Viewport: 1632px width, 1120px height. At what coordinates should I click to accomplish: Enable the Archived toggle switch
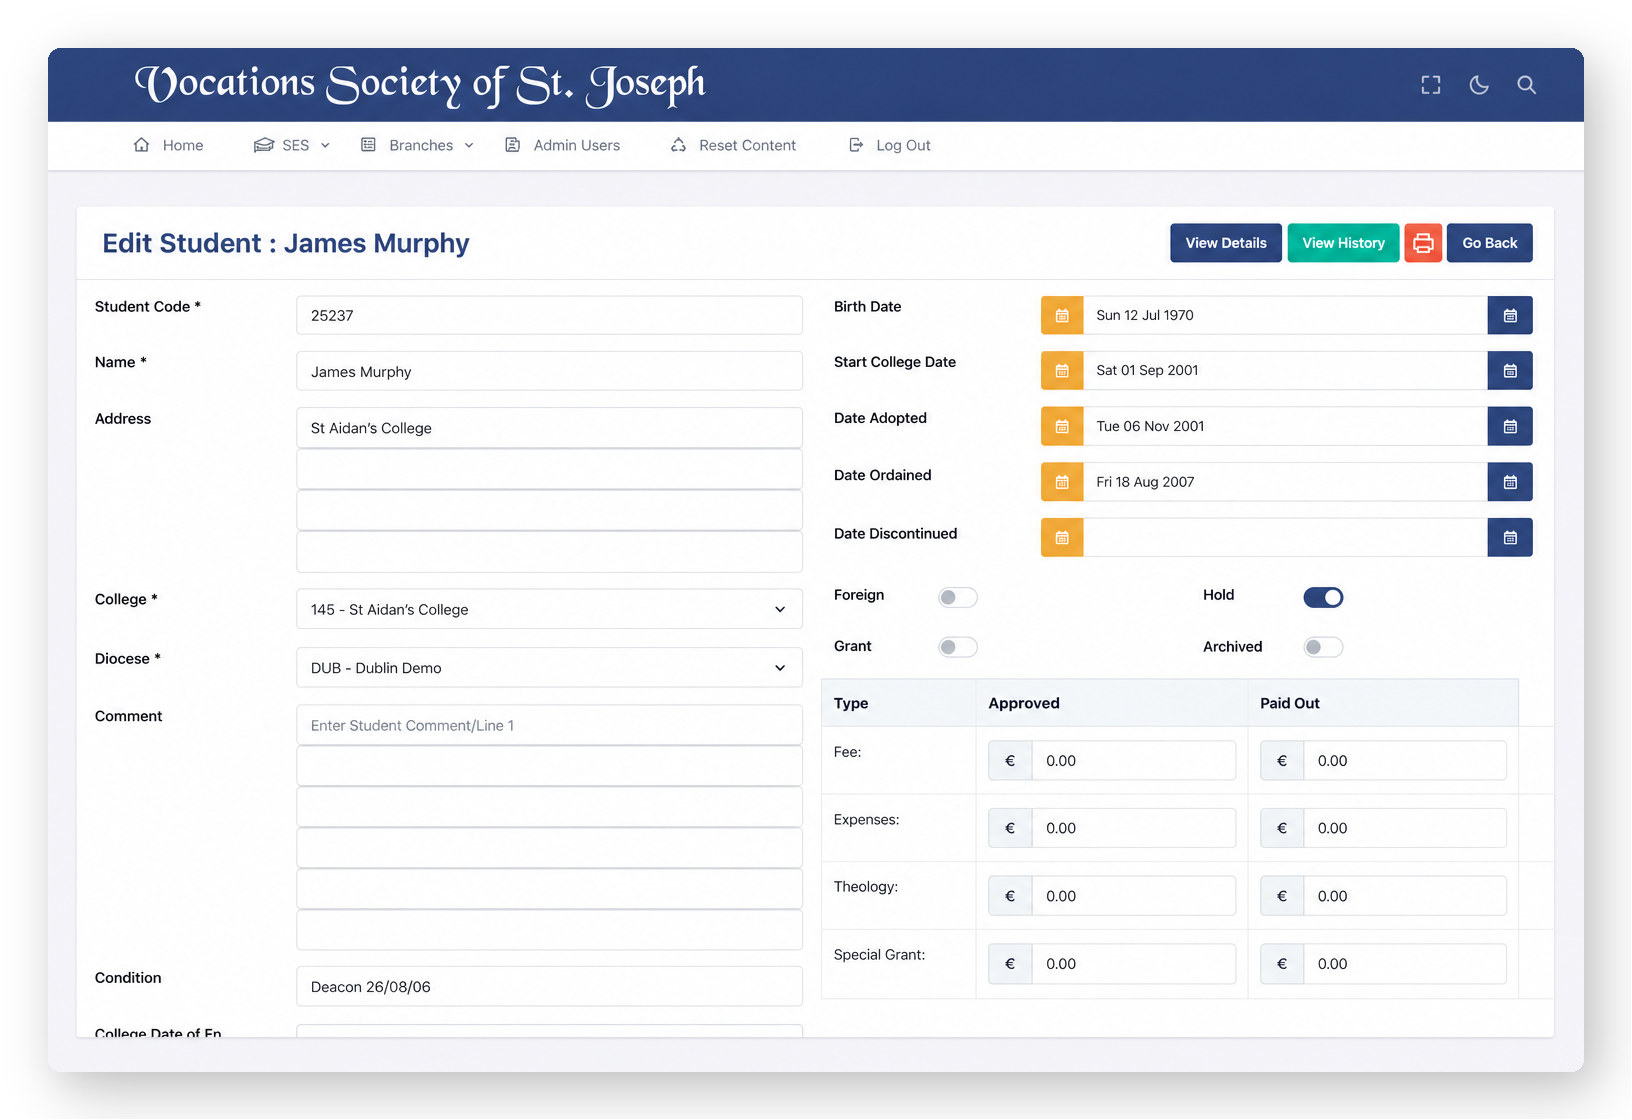1323,647
